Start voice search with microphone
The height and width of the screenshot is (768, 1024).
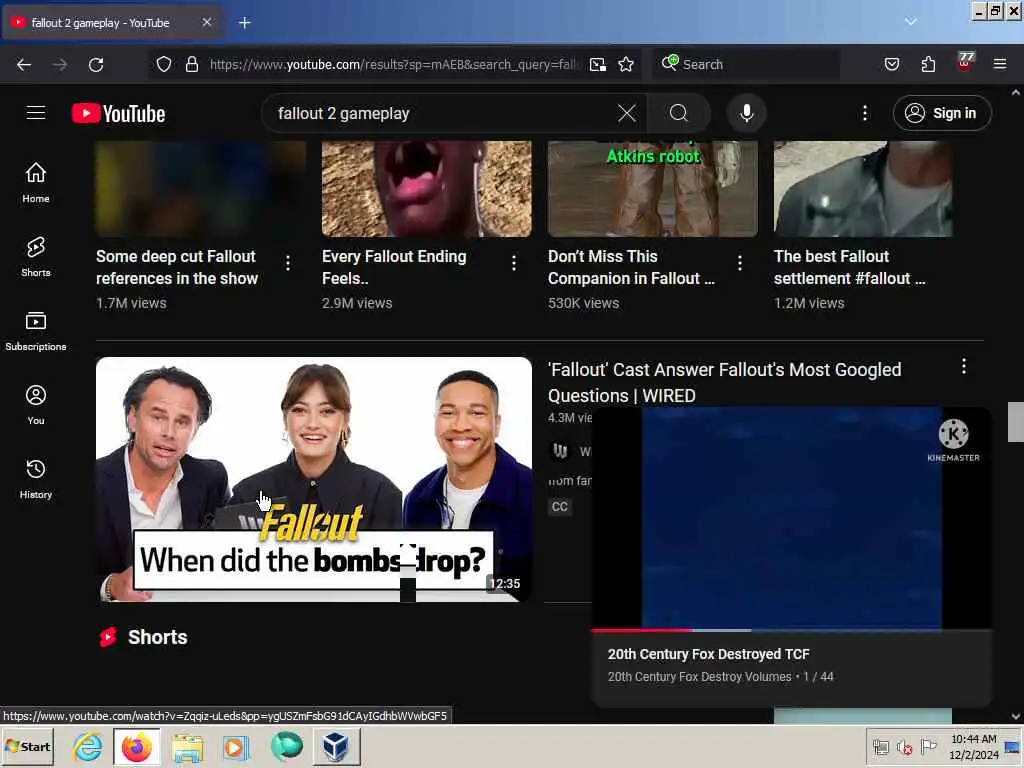click(746, 113)
